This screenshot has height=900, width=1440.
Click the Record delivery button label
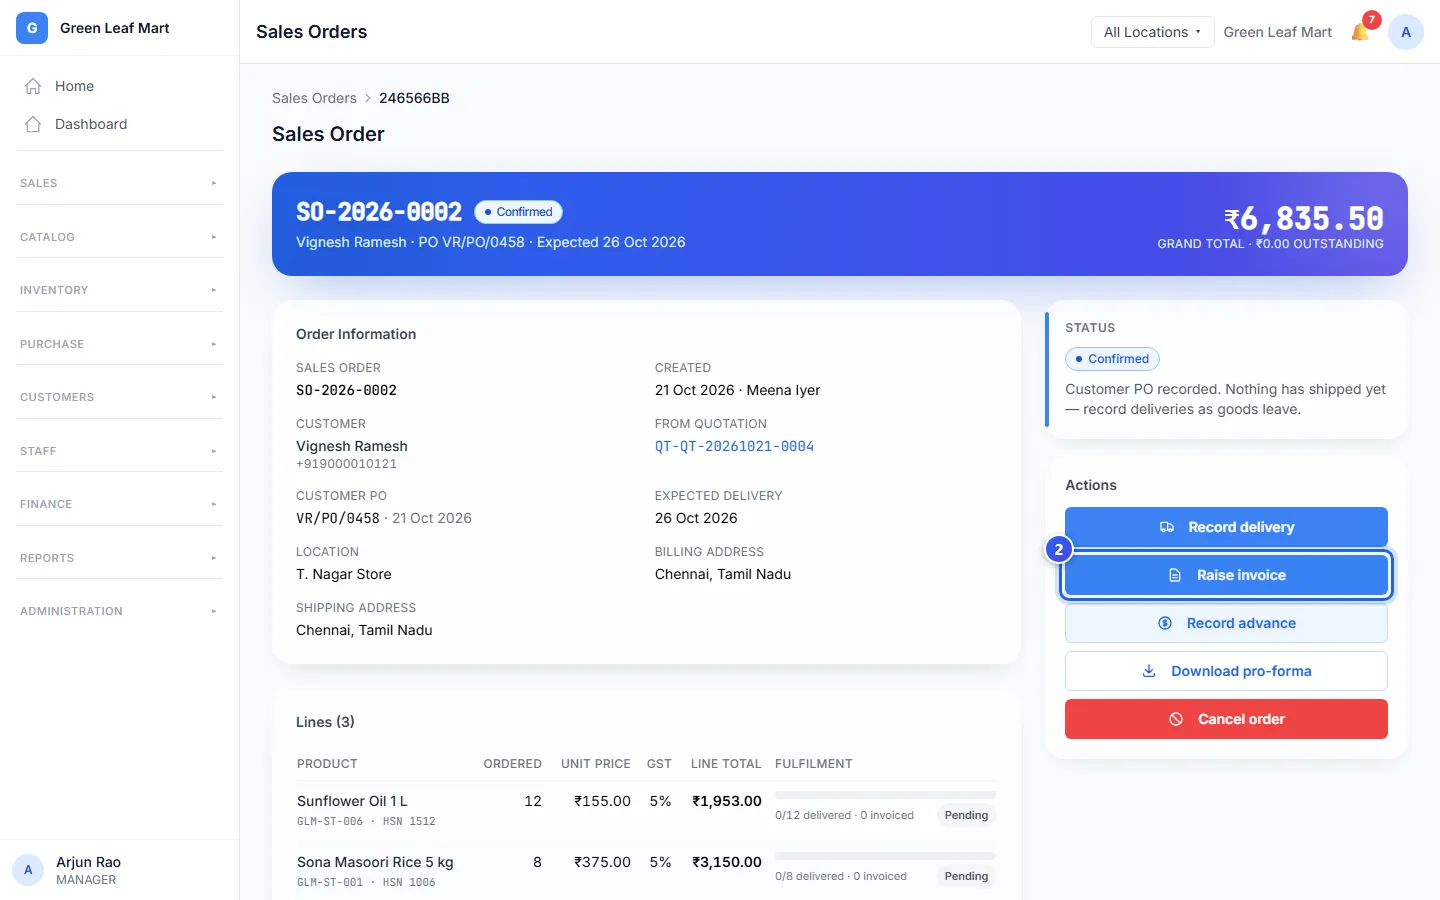pos(1241,527)
